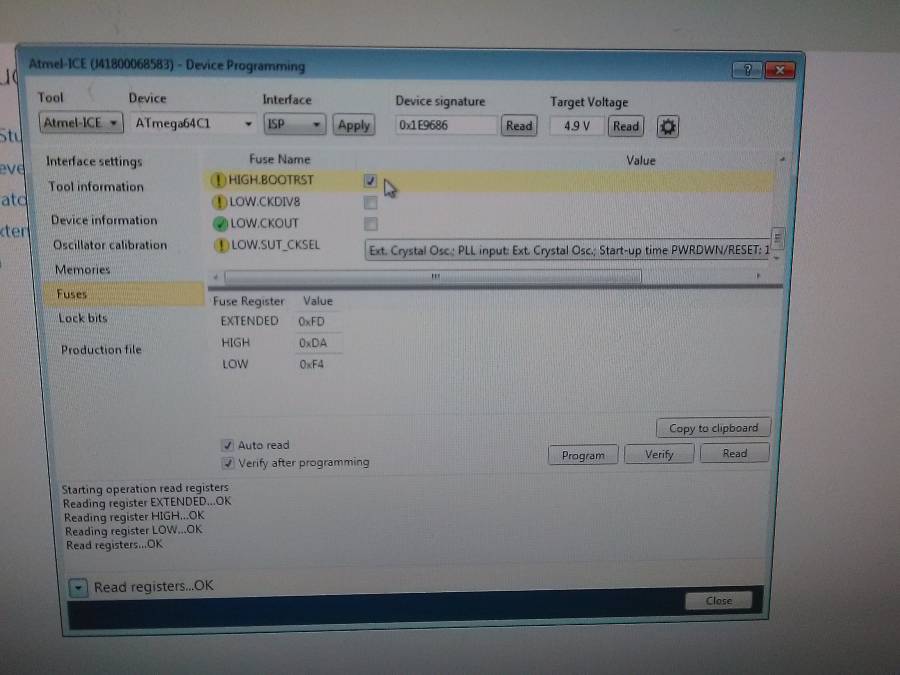
Task: Click the fuse list scroll-left arrow
Action: pos(216,277)
